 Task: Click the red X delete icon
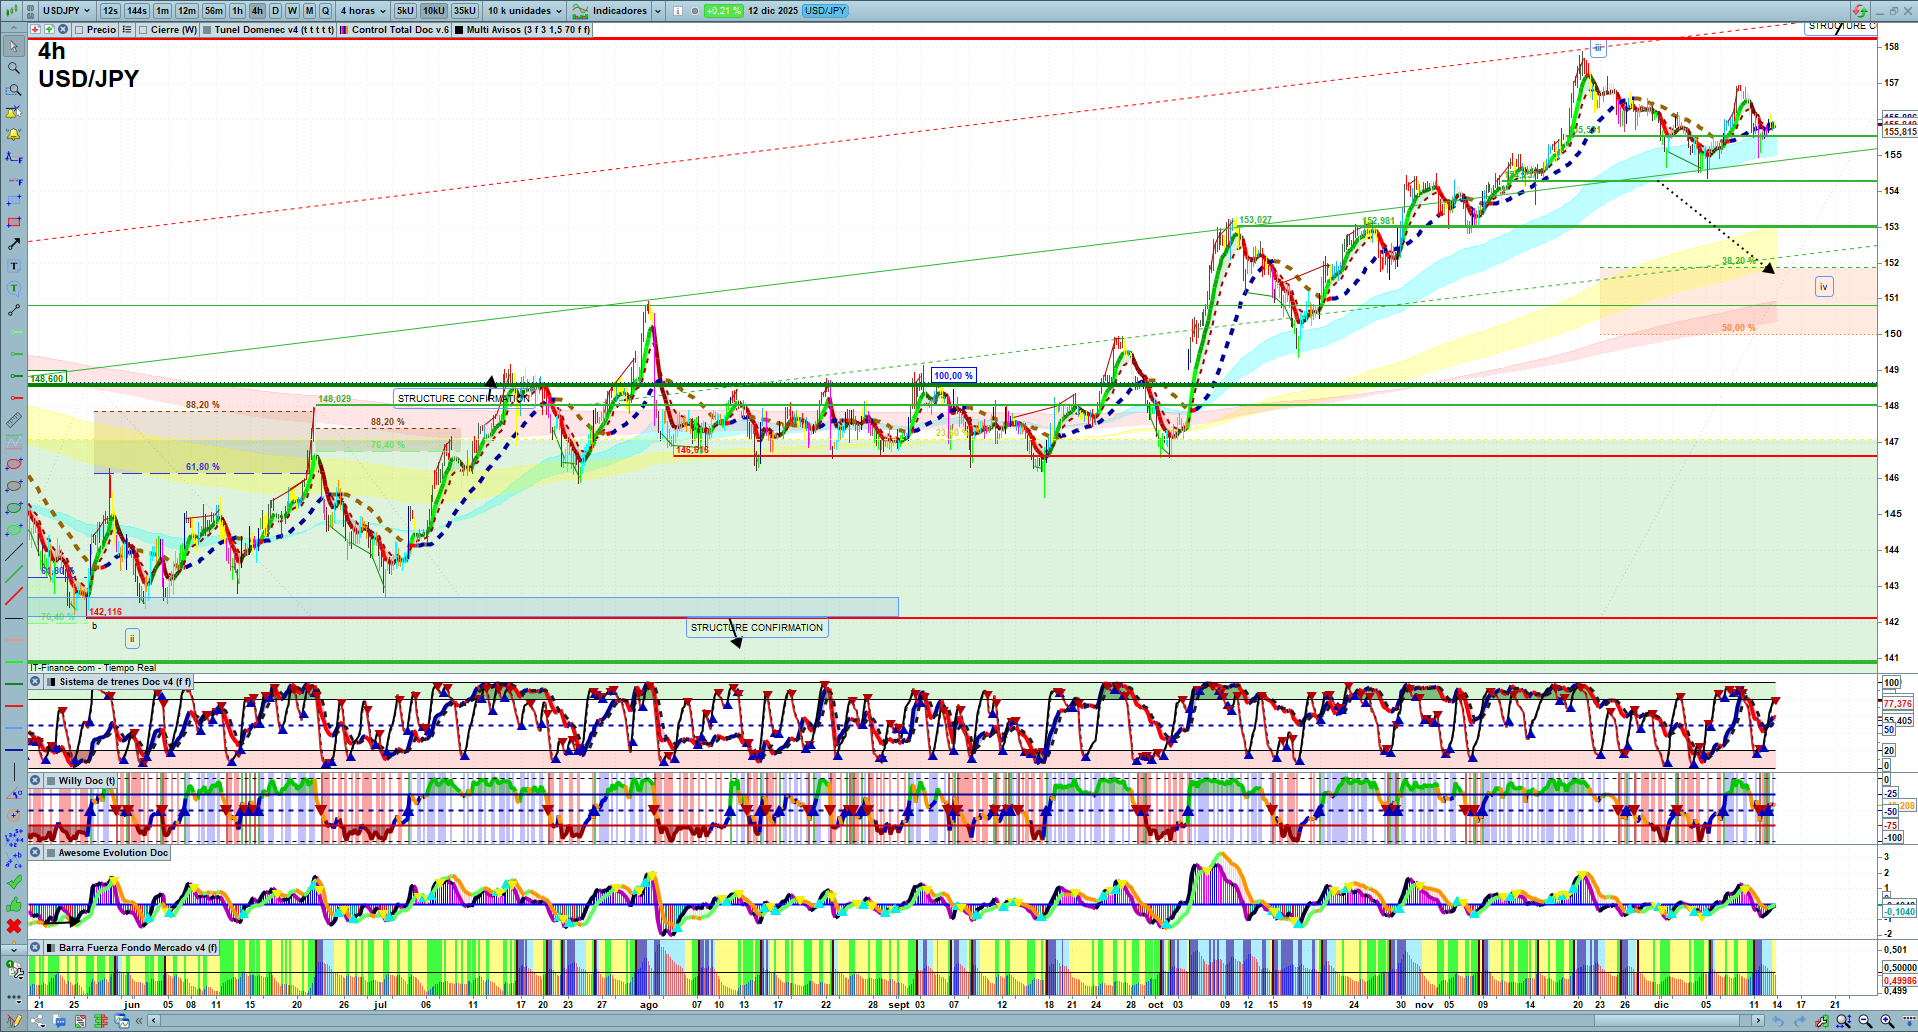[x=14, y=926]
